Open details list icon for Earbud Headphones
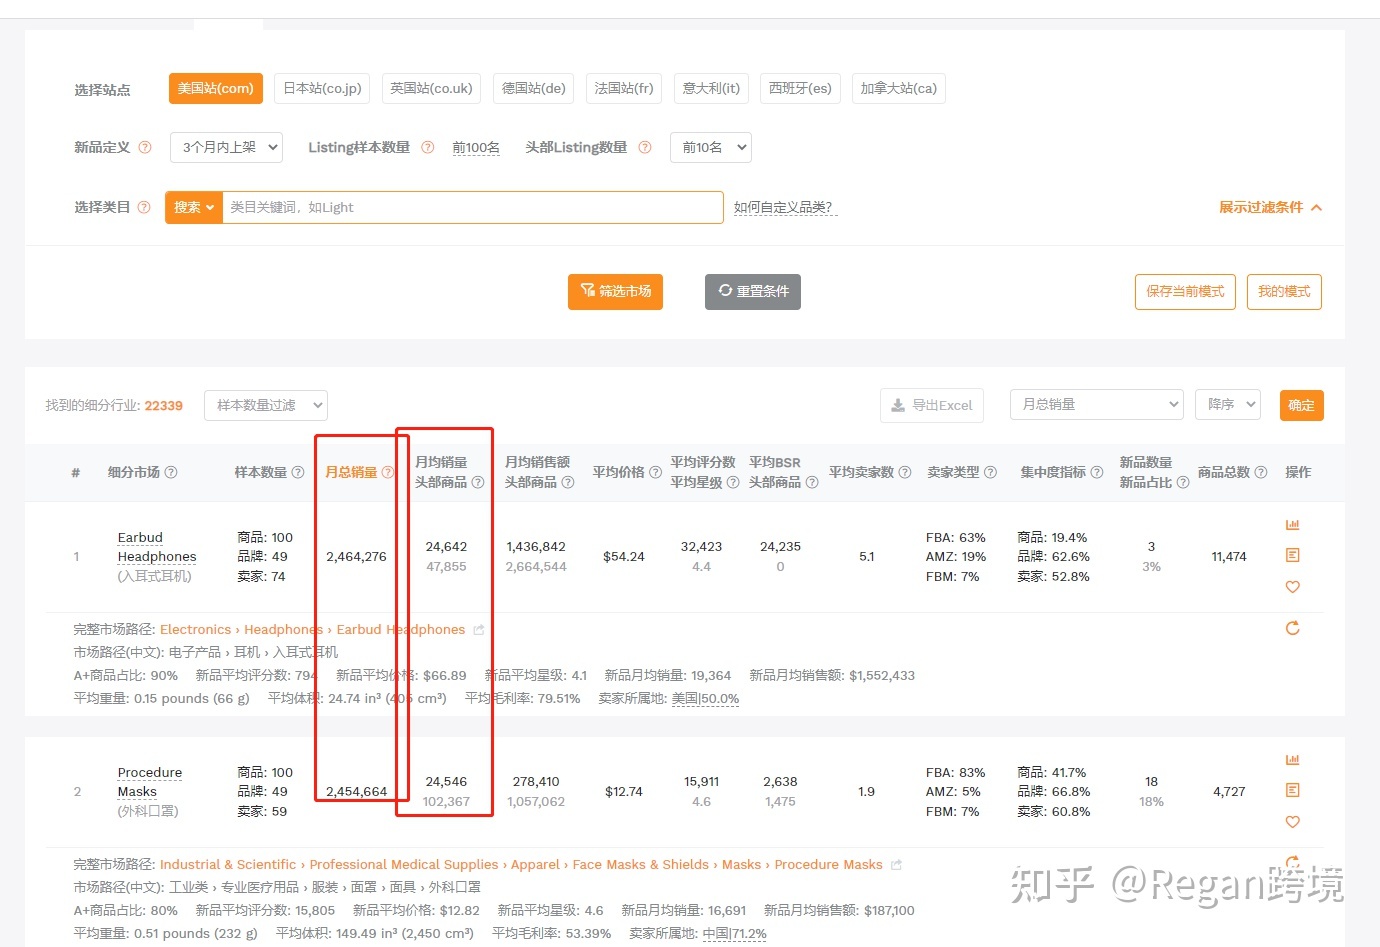The height and width of the screenshot is (947, 1380). pos(1292,555)
